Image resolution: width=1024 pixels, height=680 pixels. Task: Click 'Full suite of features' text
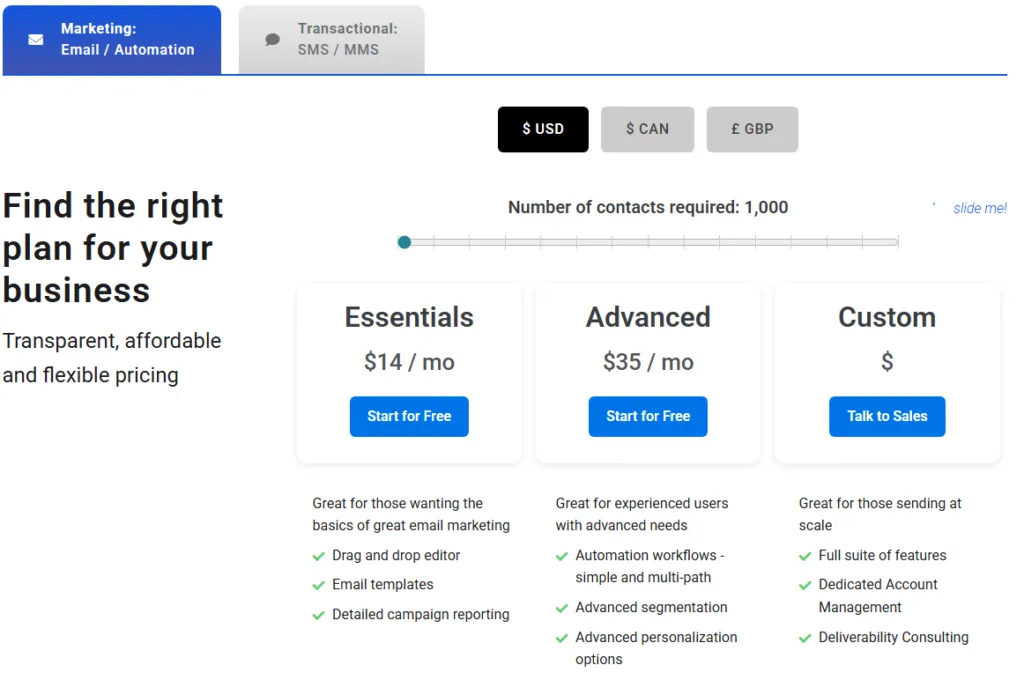(x=882, y=555)
